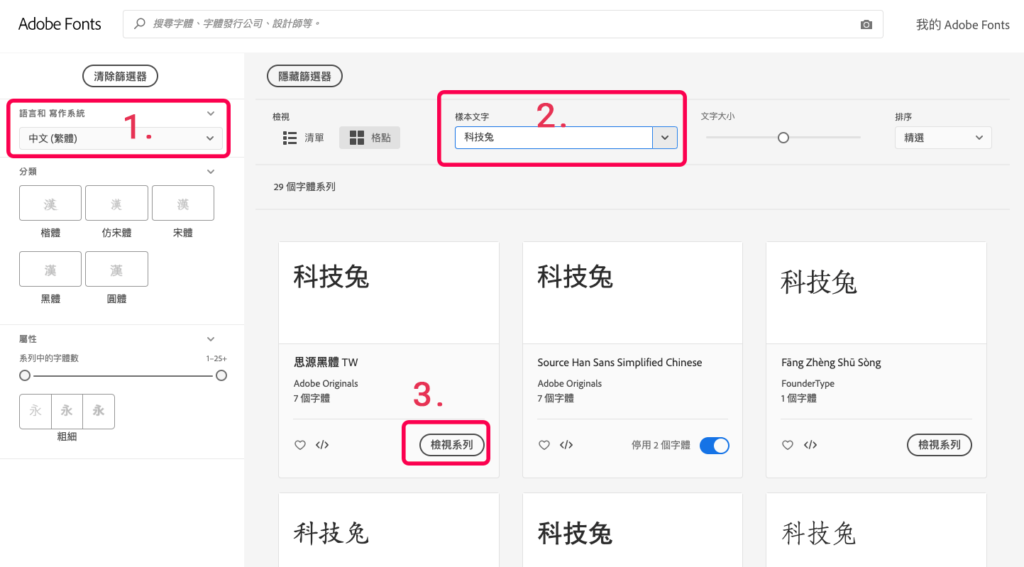This screenshot has height=567, width=1024.
Task: Open embed code for Fāng Zhèng Shū Sòng
Action: 810,445
